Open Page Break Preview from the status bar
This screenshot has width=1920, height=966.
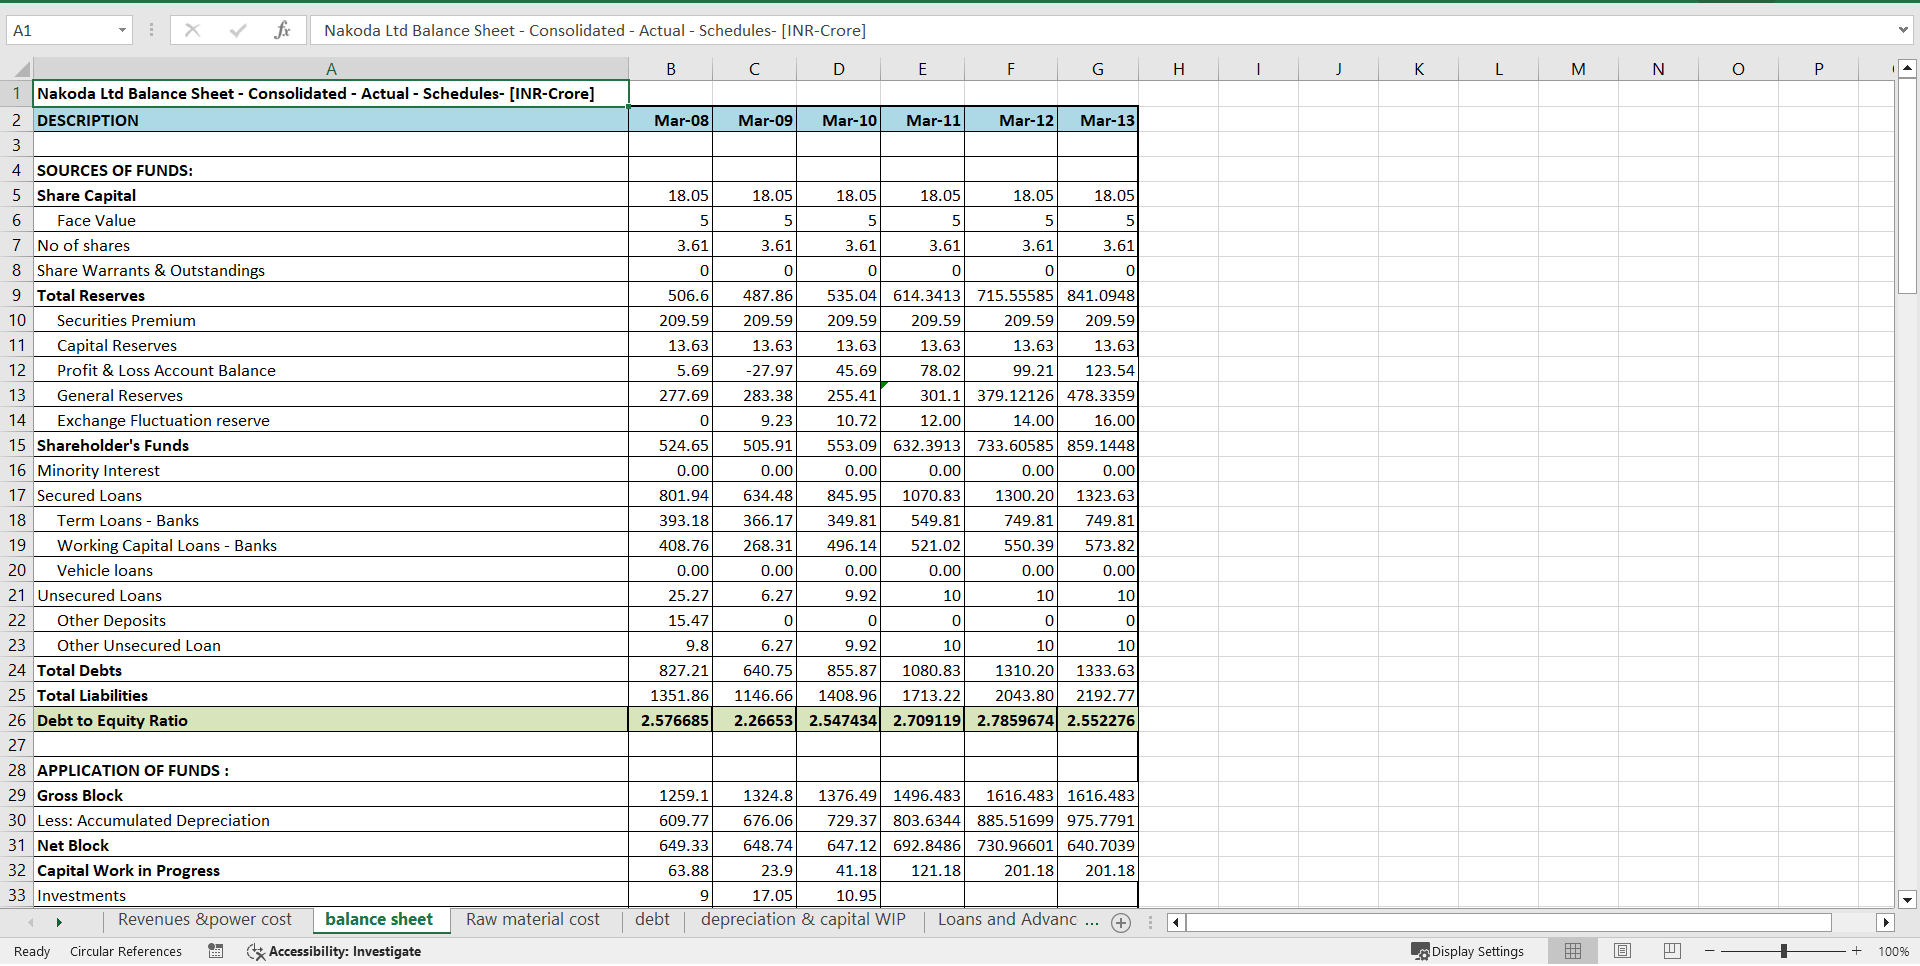pyautogui.click(x=1671, y=951)
